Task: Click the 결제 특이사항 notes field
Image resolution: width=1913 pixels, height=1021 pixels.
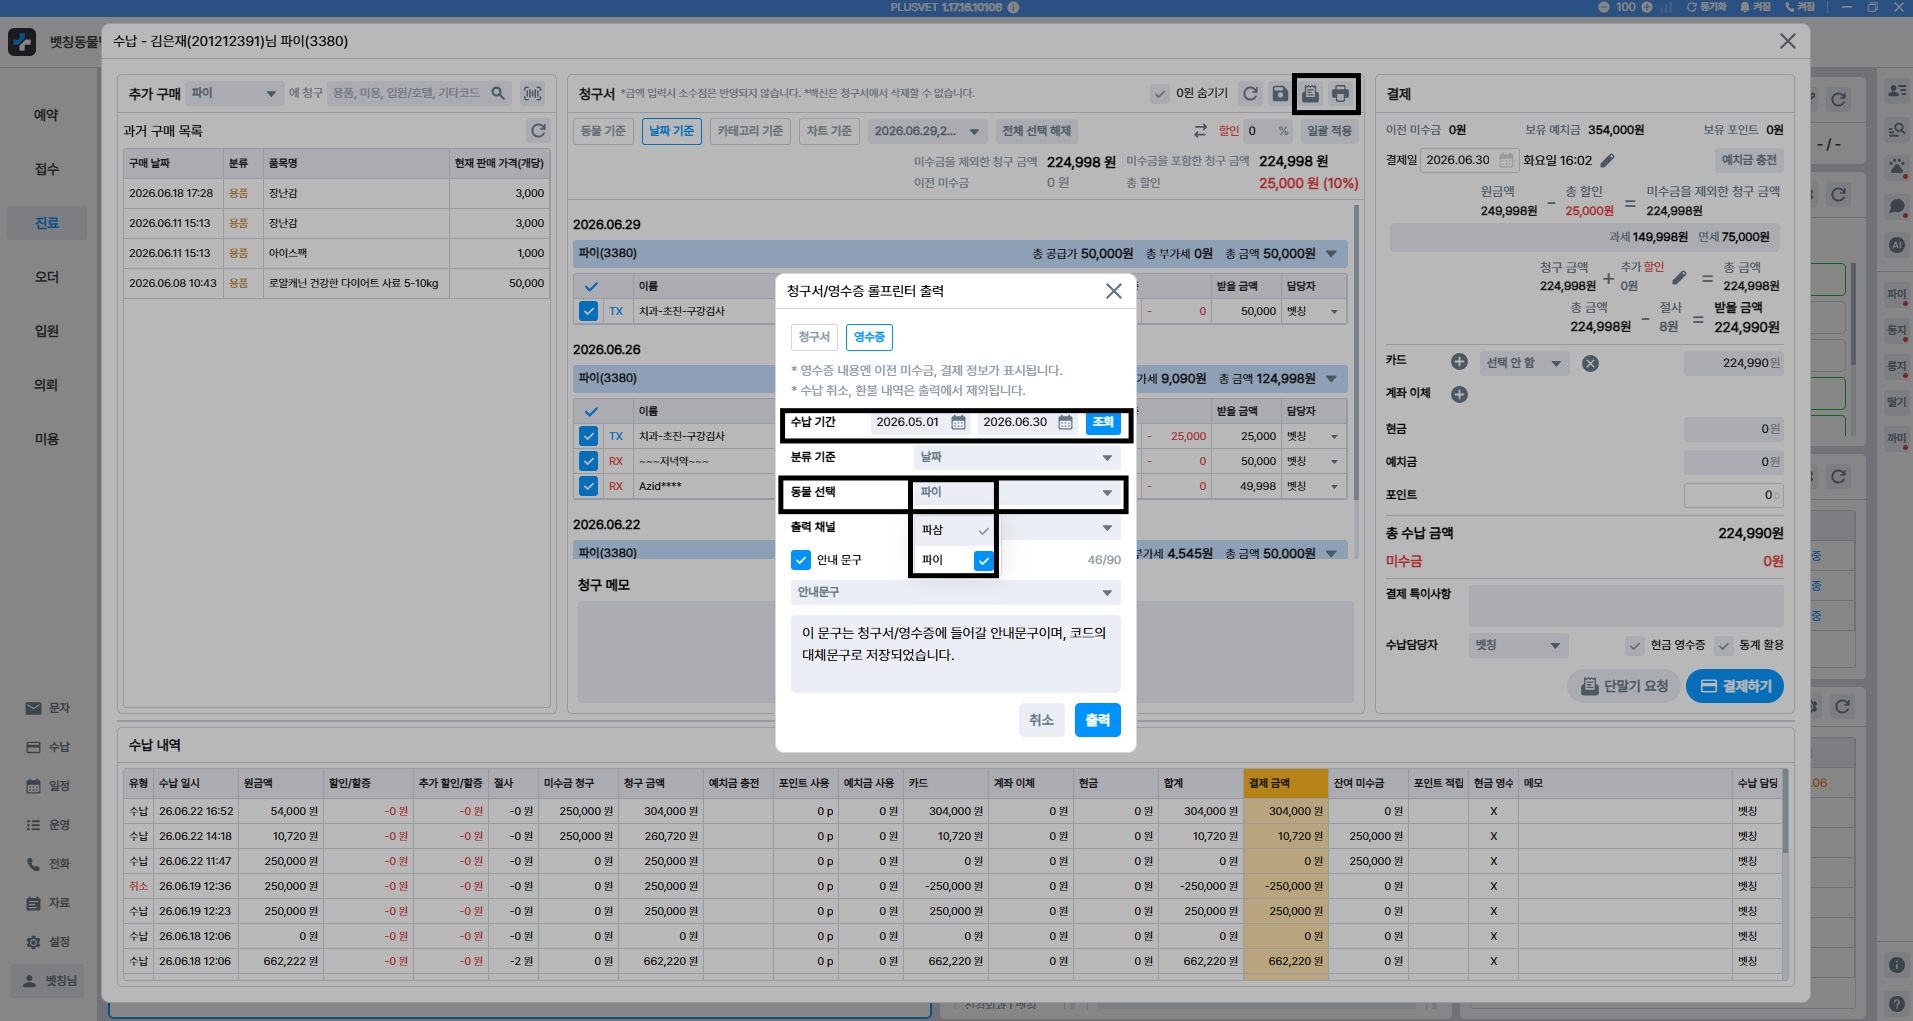Action: pyautogui.click(x=1626, y=606)
